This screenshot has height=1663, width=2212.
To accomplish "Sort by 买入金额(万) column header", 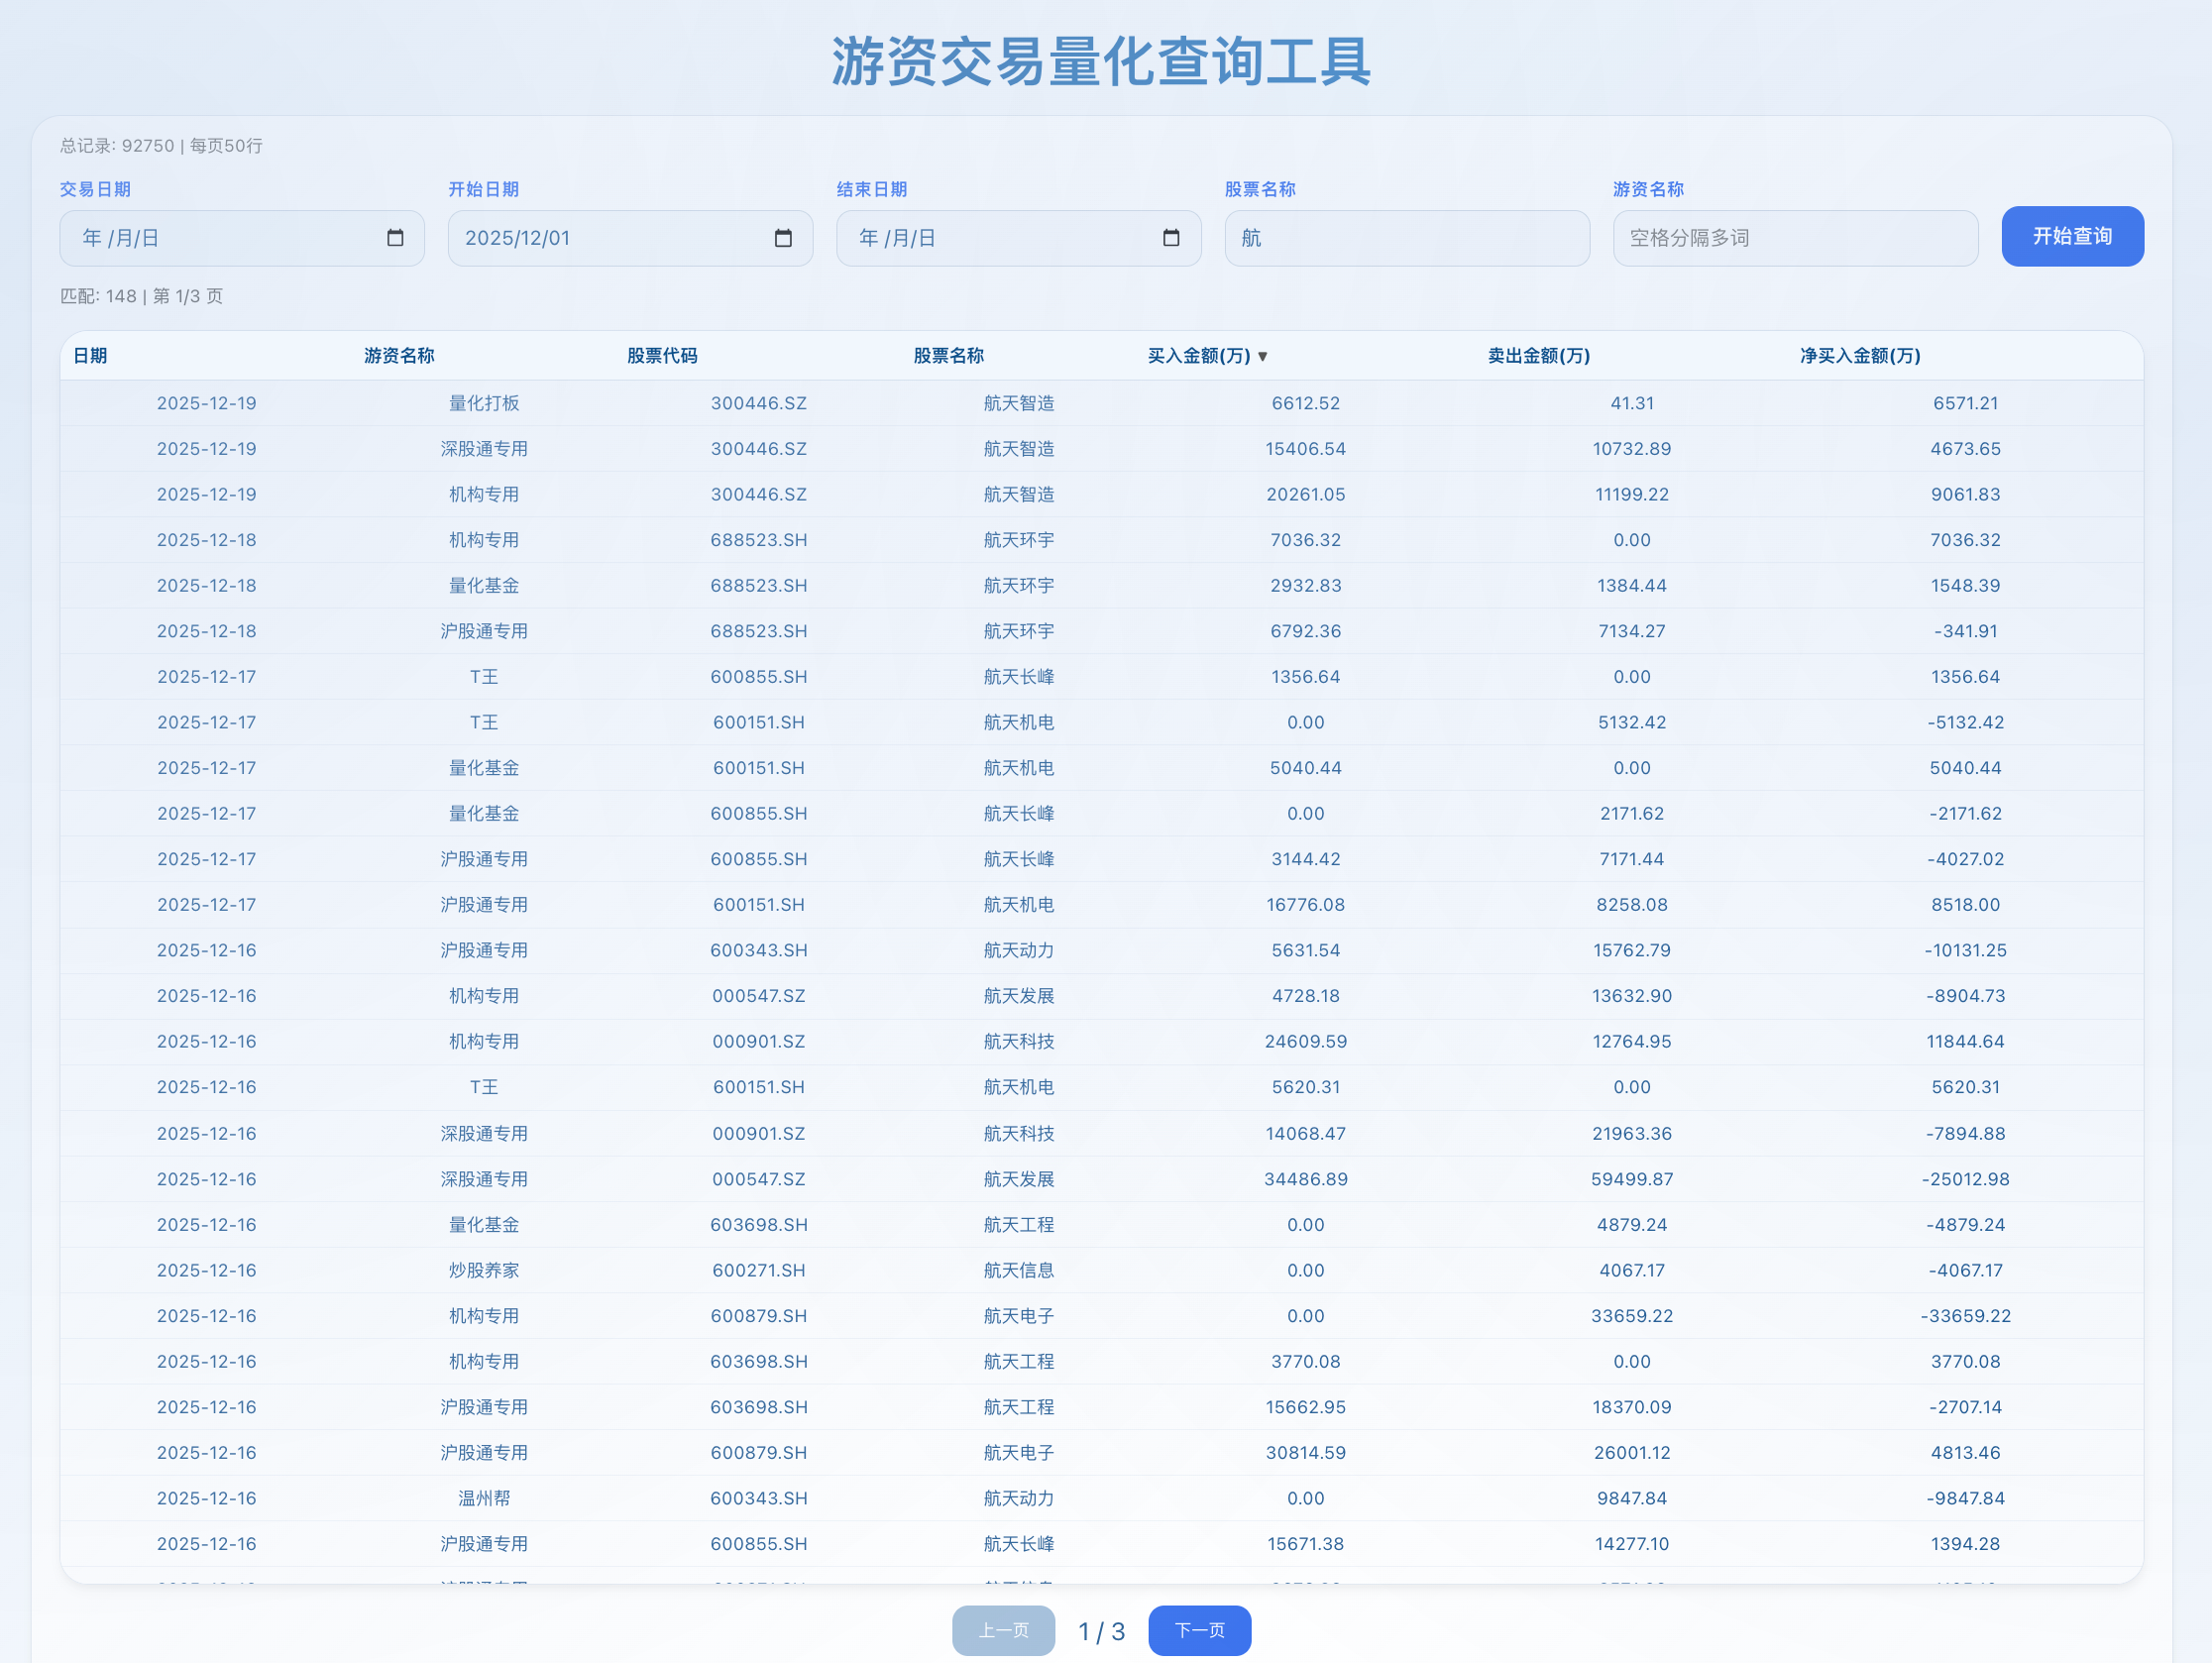I will [x=1198, y=356].
